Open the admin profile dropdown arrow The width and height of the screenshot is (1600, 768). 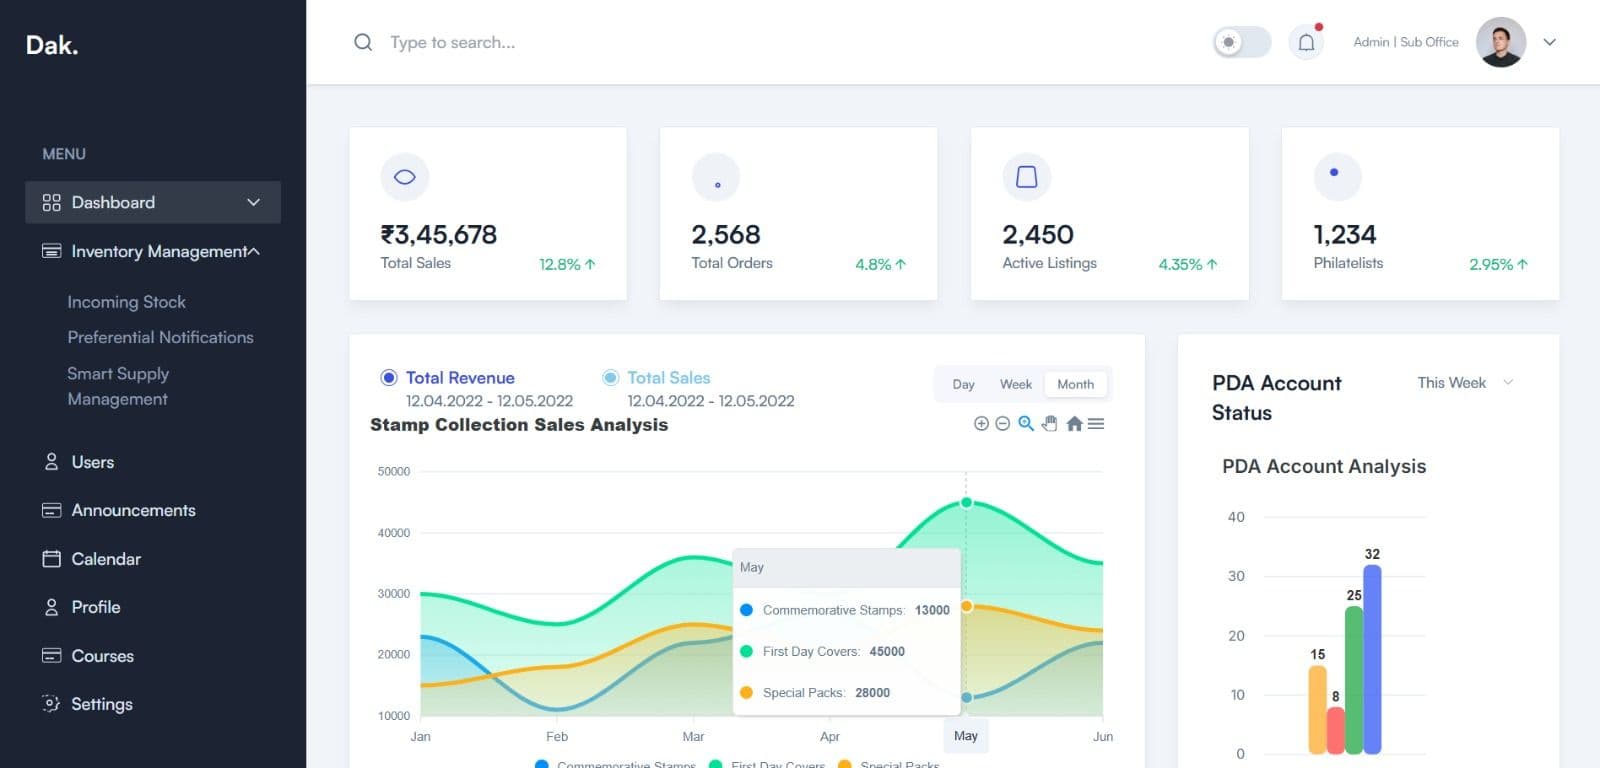coord(1549,42)
